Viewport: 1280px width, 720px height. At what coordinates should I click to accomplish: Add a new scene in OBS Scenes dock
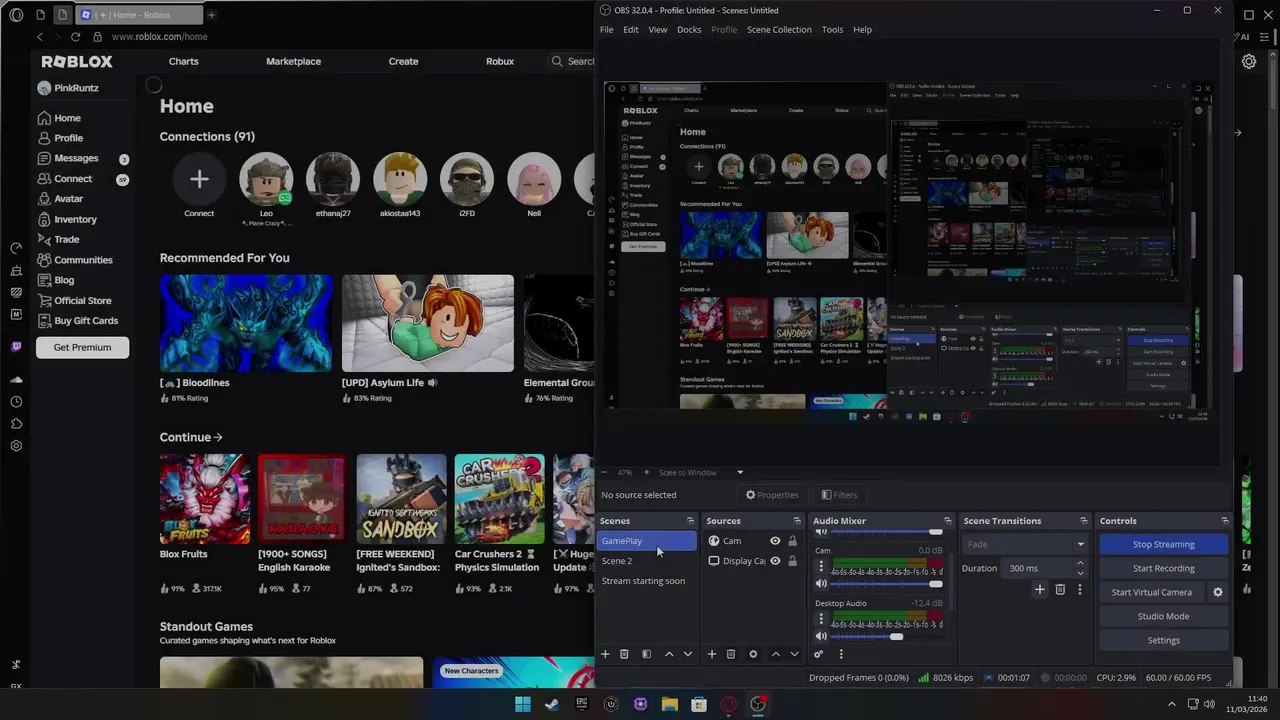(605, 654)
